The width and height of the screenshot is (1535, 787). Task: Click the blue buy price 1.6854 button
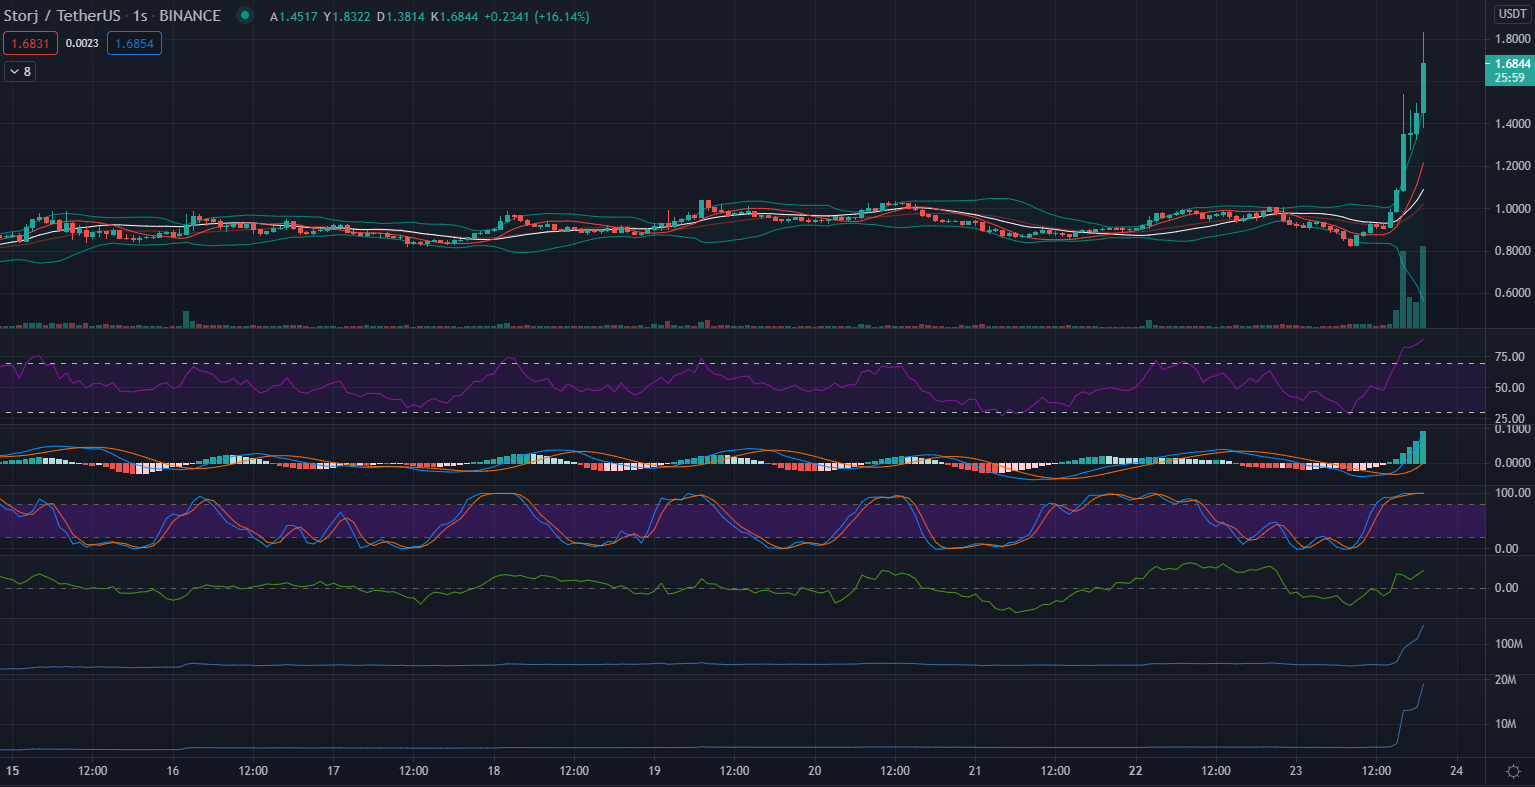[x=134, y=44]
